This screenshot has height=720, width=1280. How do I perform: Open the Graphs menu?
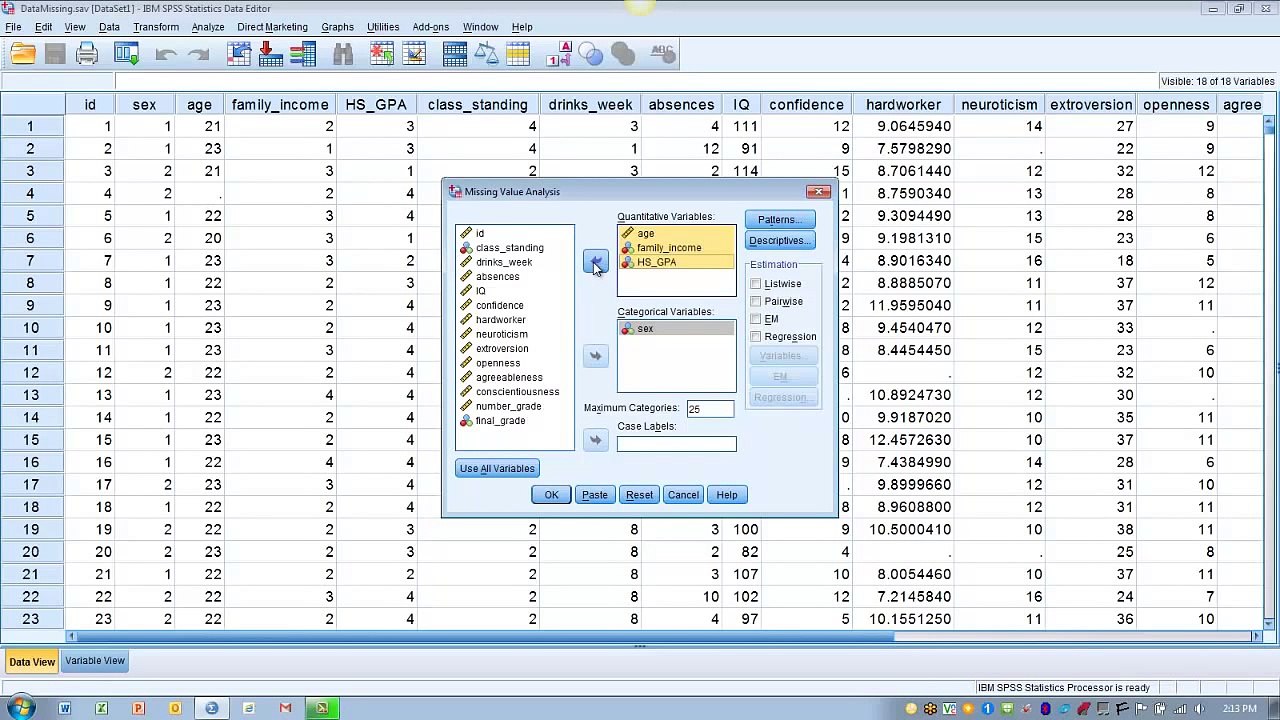[x=337, y=27]
